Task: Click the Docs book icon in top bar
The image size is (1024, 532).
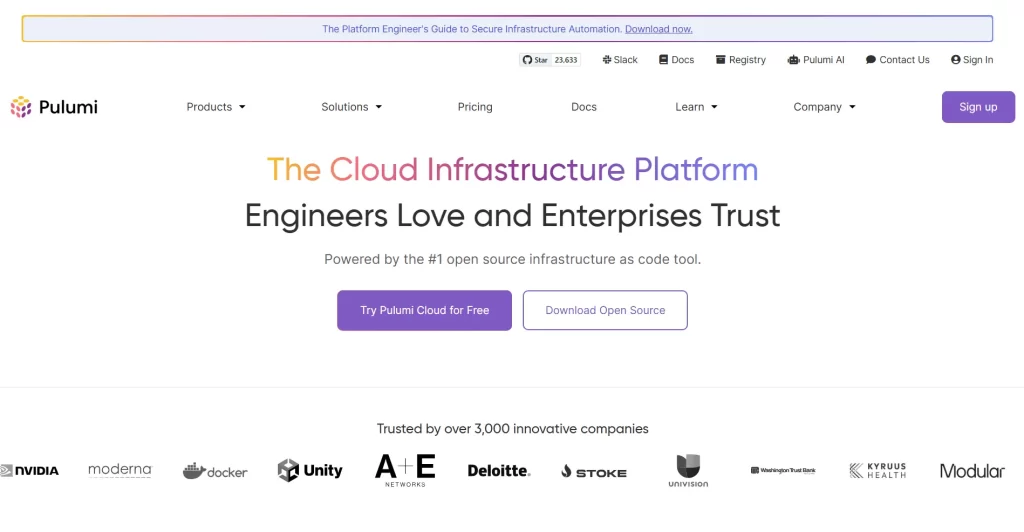Action: 664,59
